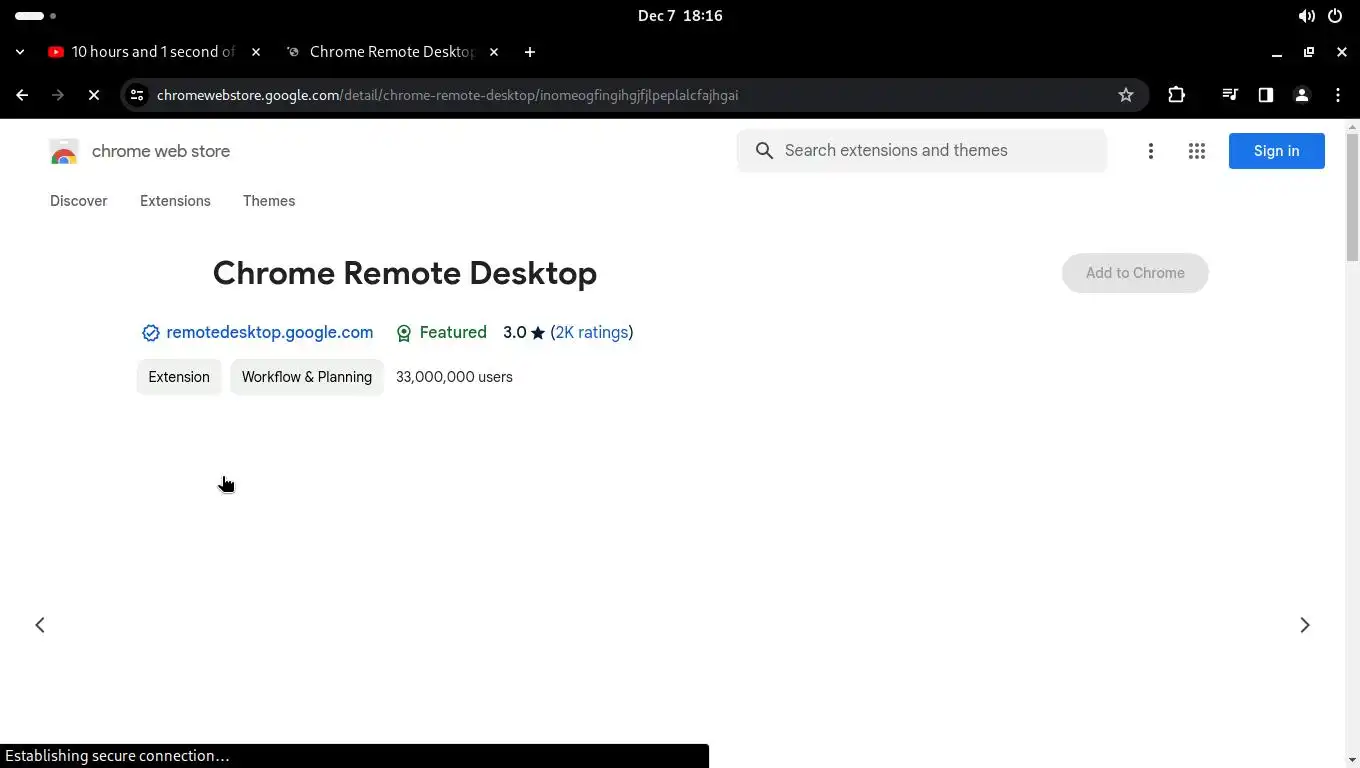The height and width of the screenshot is (768, 1360).
Task: Open the volume indicator in top bar
Action: [1306, 16]
